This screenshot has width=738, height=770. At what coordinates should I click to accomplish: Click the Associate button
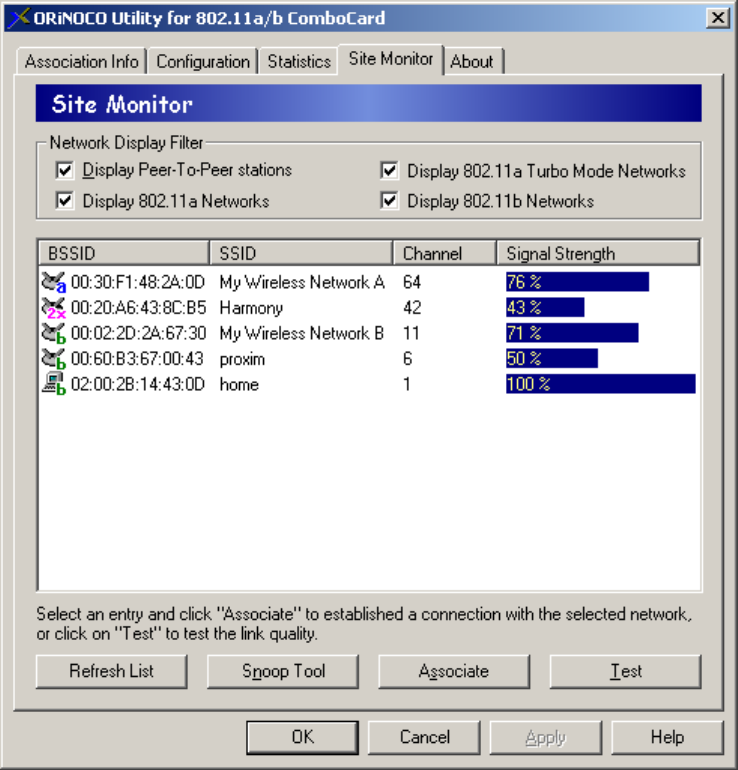point(454,671)
